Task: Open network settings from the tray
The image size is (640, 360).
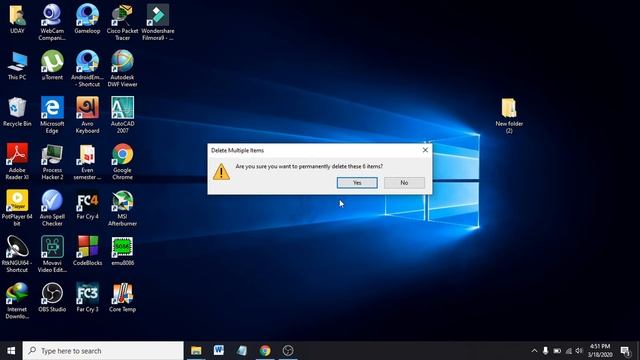Action: pos(568,351)
